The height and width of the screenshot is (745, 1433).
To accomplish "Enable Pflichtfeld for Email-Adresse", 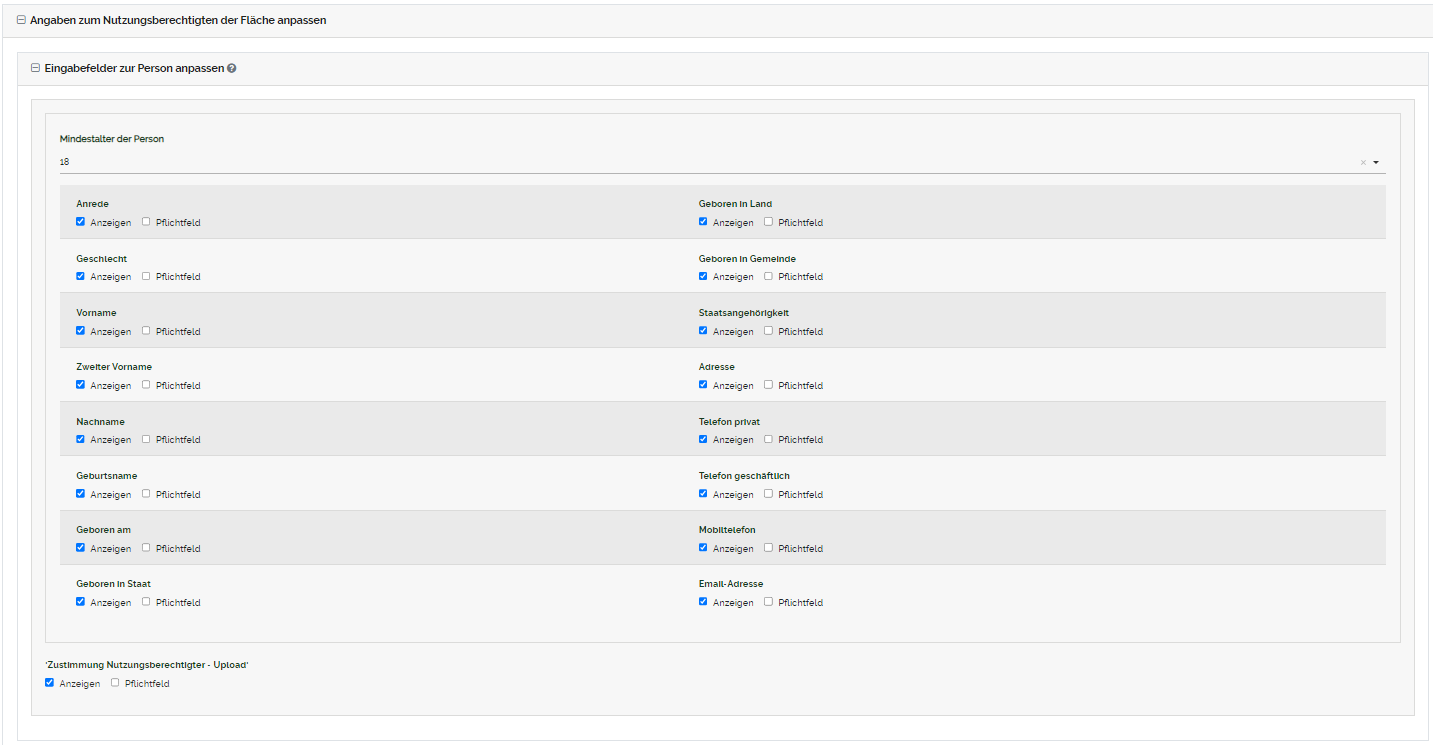I will pyautogui.click(x=768, y=602).
